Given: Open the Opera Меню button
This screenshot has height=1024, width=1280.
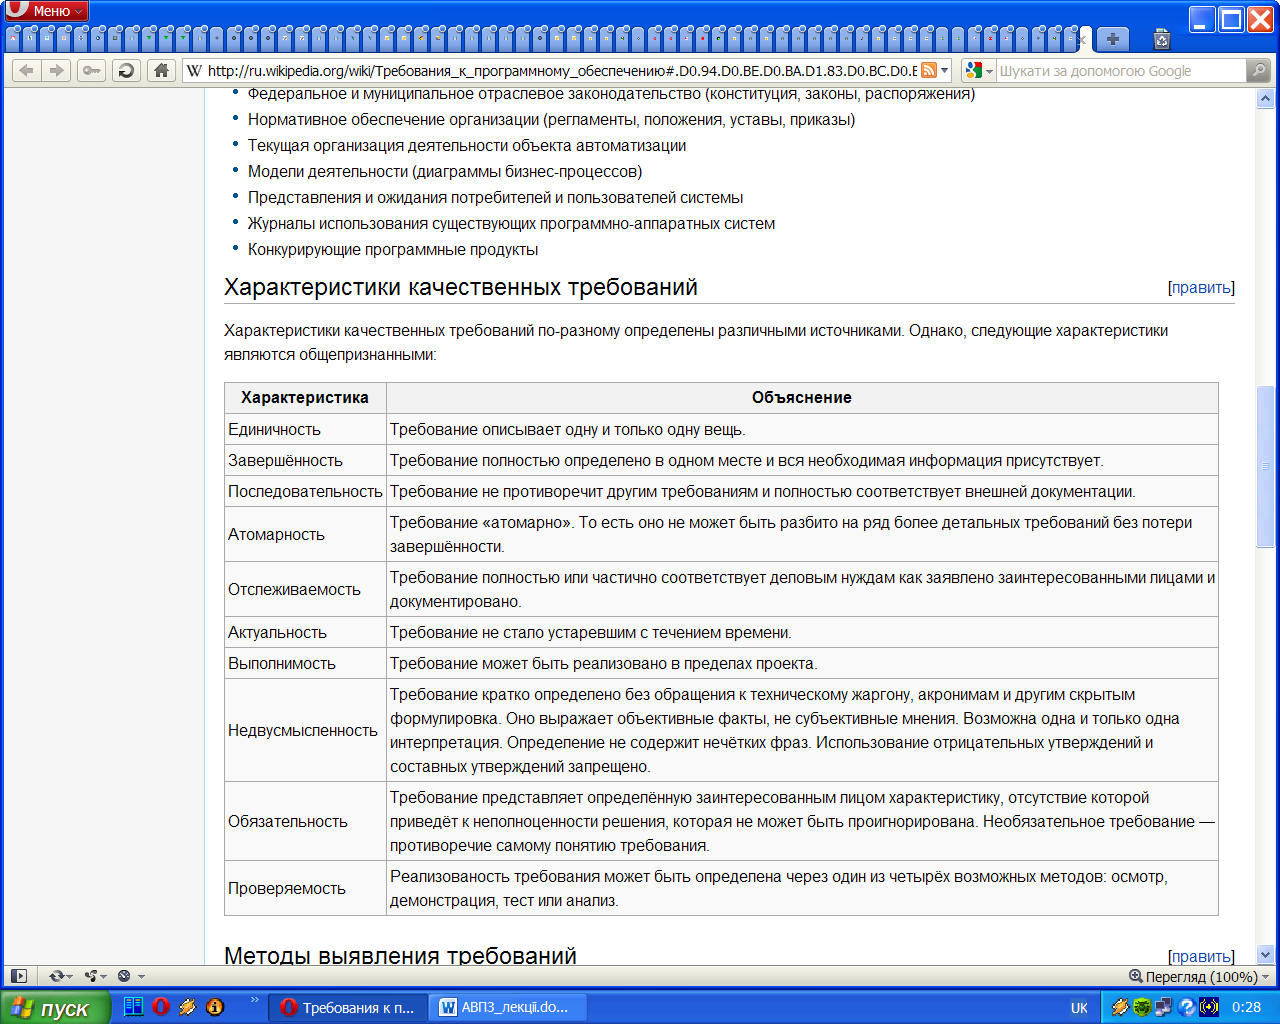Looking at the screenshot, I should coord(46,11).
